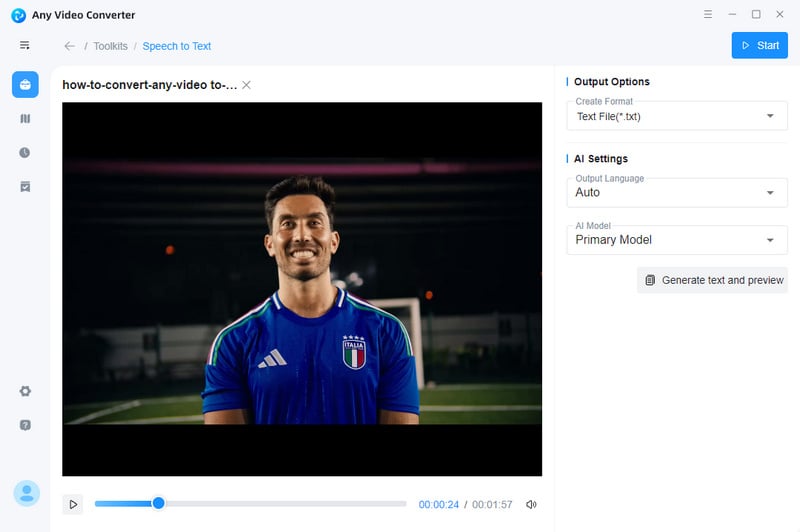Close the loaded video file
The height and width of the screenshot is (532, 800).
pyautogui.click(x=246, y=85)
